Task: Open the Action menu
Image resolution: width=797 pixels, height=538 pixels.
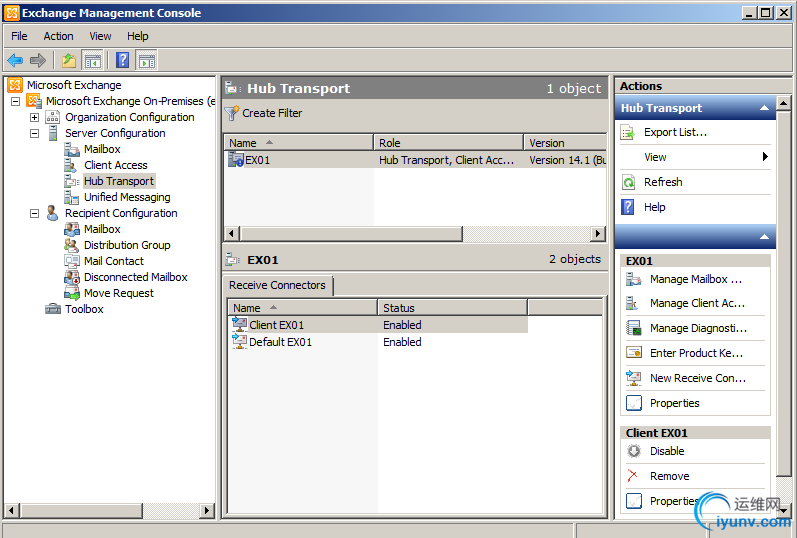Action: pyautogui.click(x=58, y=36)
